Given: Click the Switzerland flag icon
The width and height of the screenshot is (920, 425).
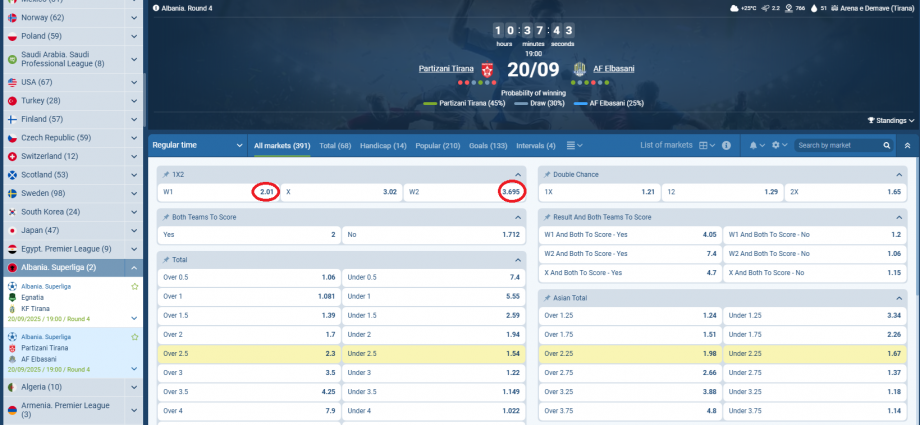Looking at the screenshot, I should (x=12, y=156).
